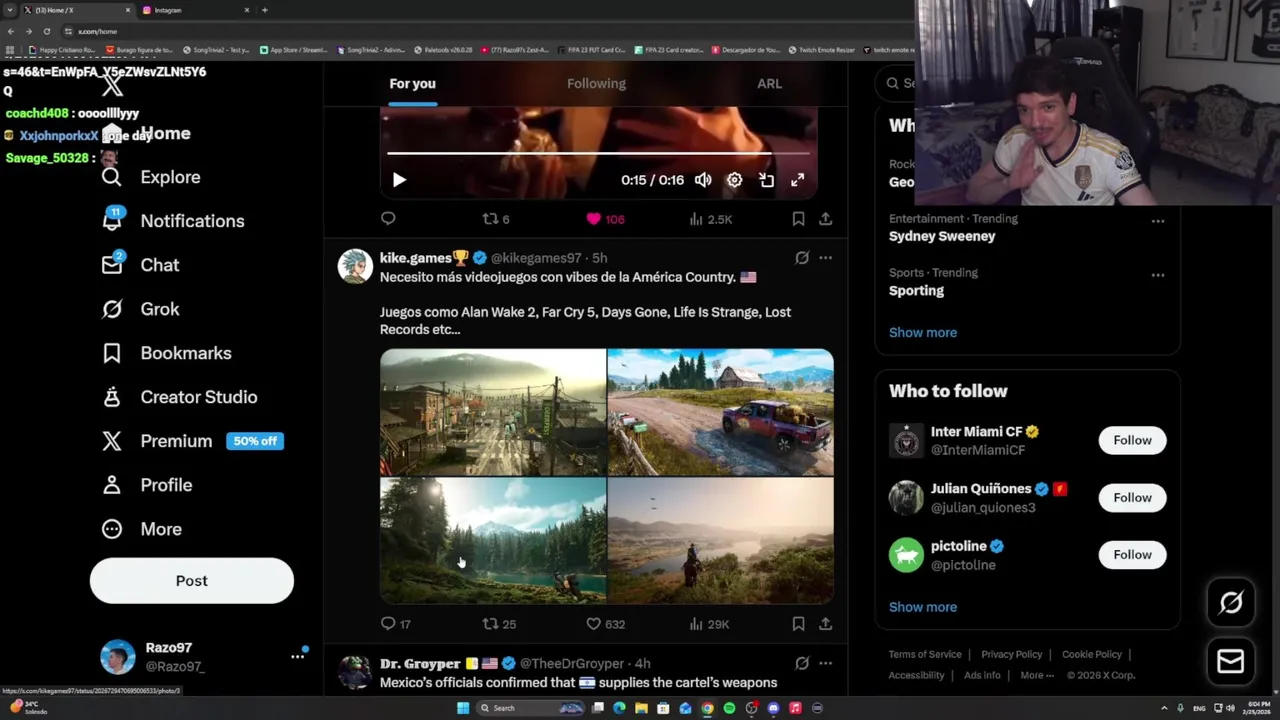Switch to the ARL tab
Screen dimensions: 1280x720
[x=769, y=84]
